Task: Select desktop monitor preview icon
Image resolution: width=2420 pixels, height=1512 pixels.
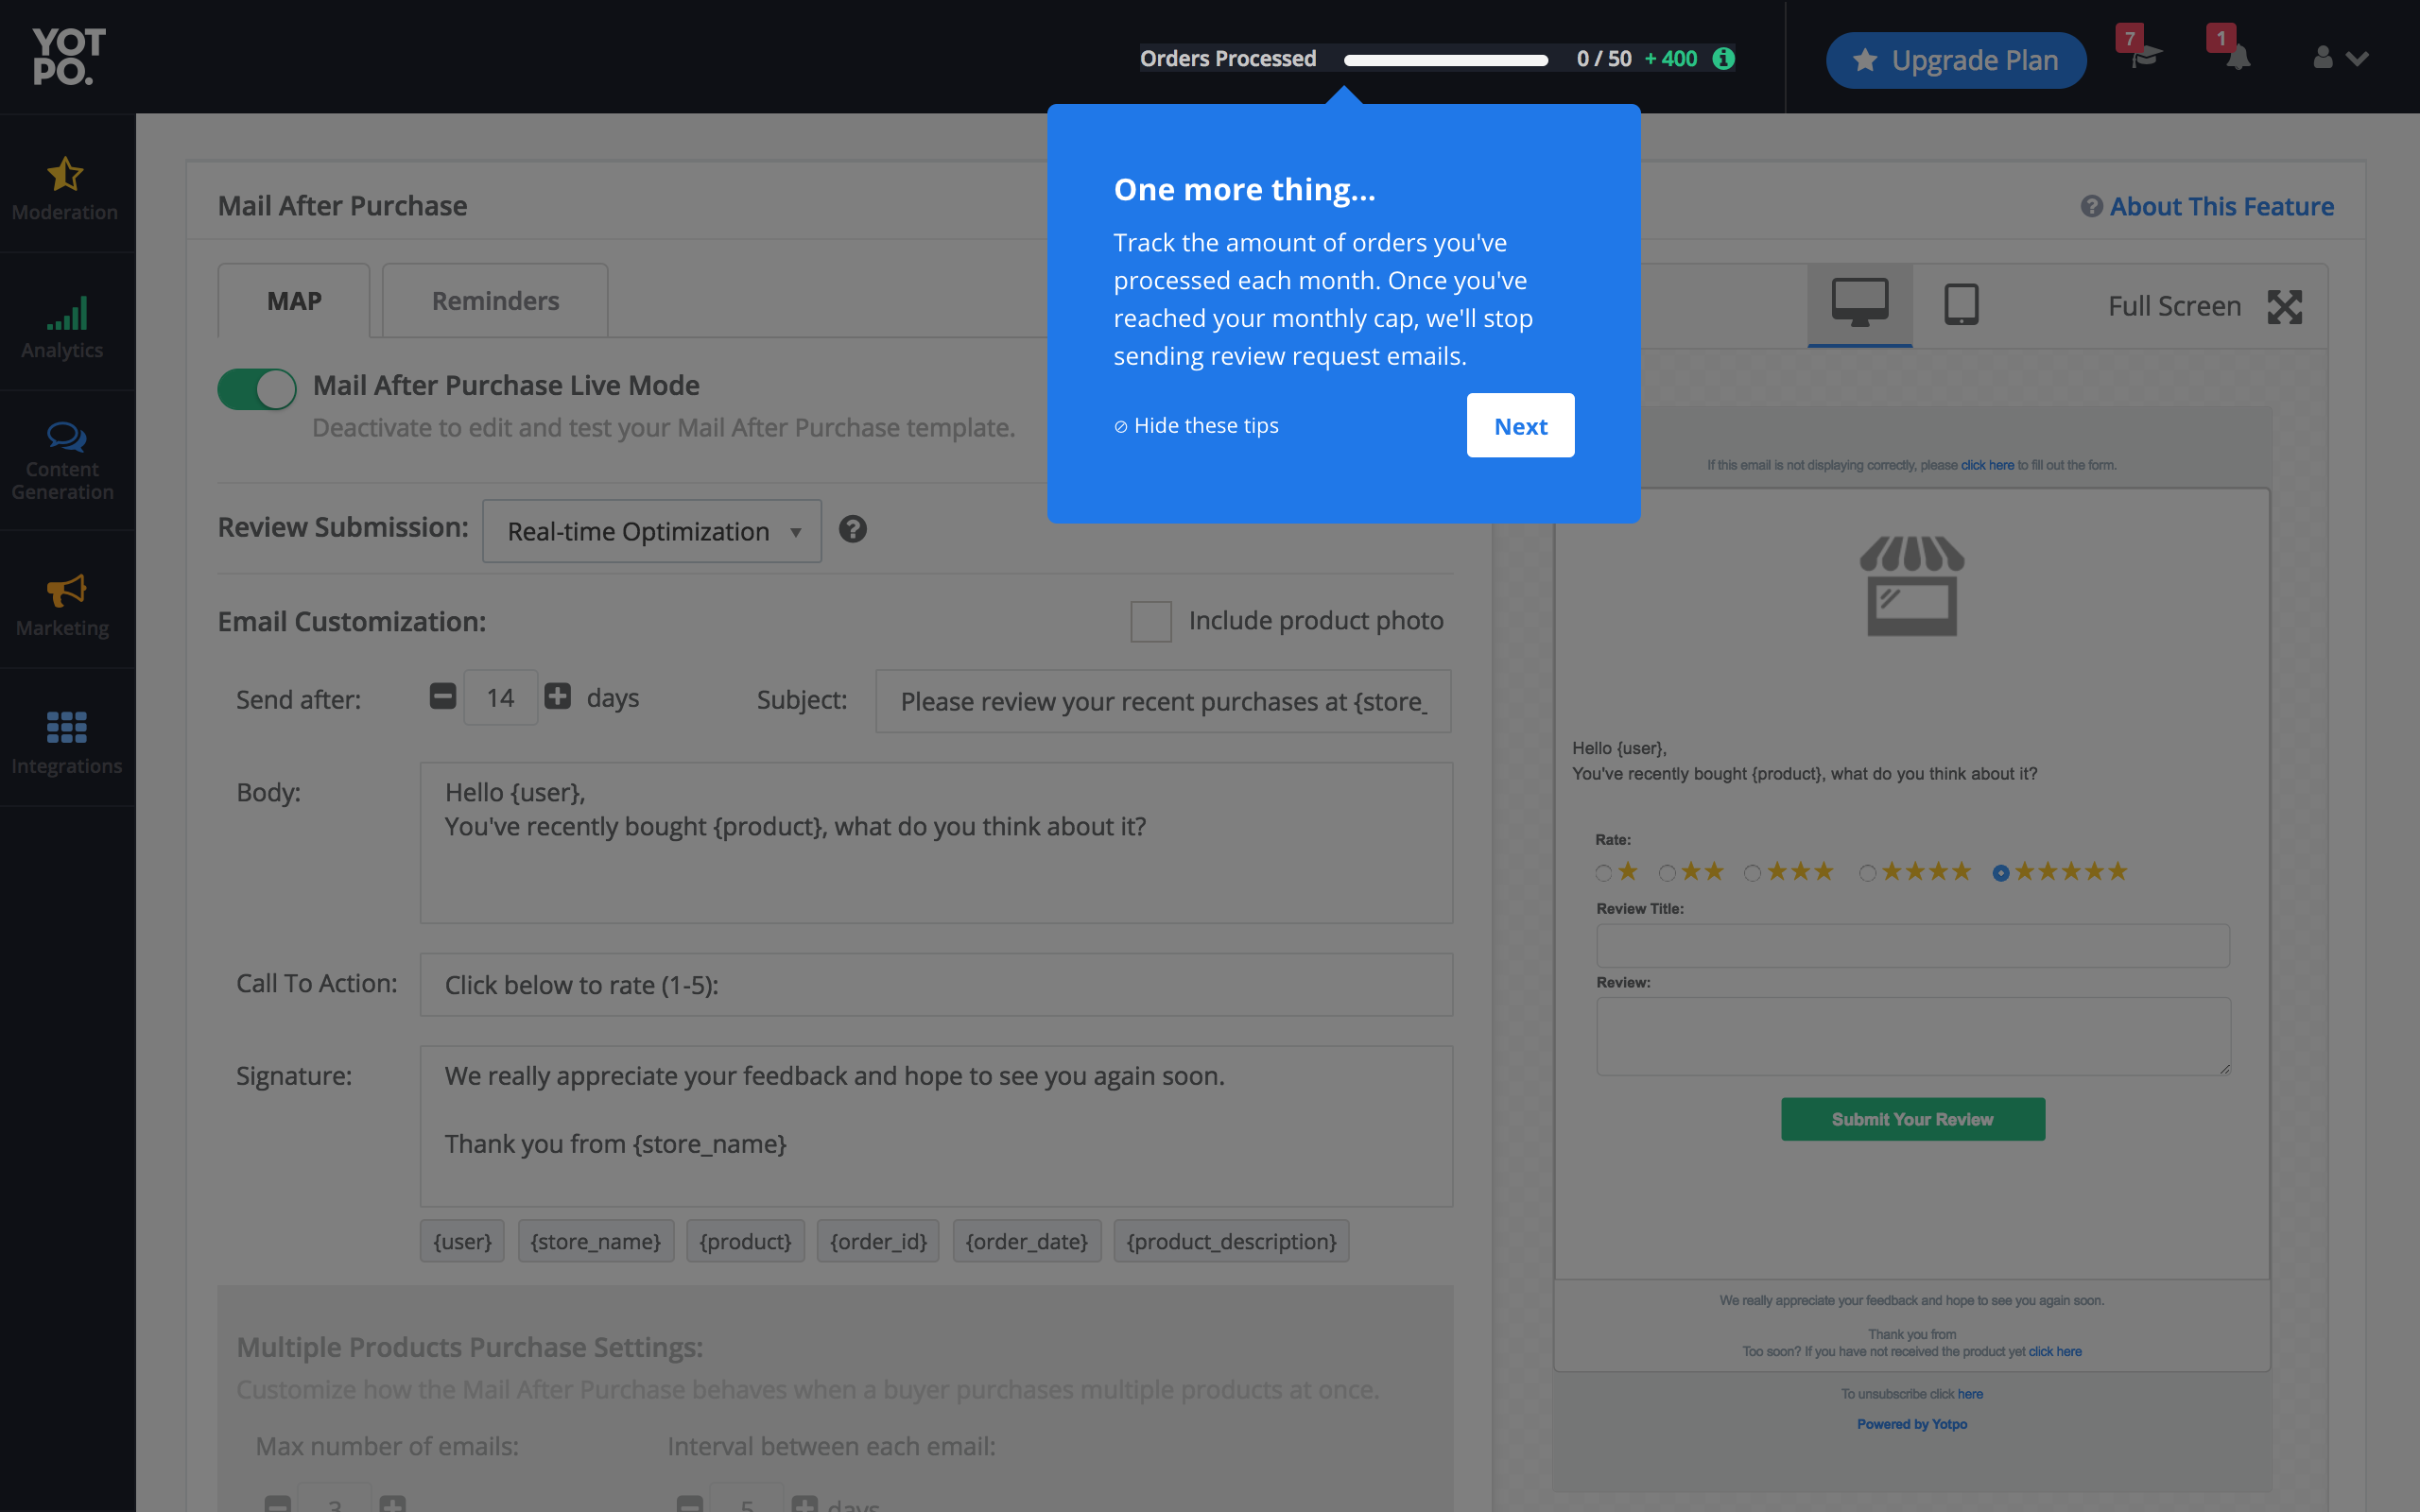Action: [1859, 303]
